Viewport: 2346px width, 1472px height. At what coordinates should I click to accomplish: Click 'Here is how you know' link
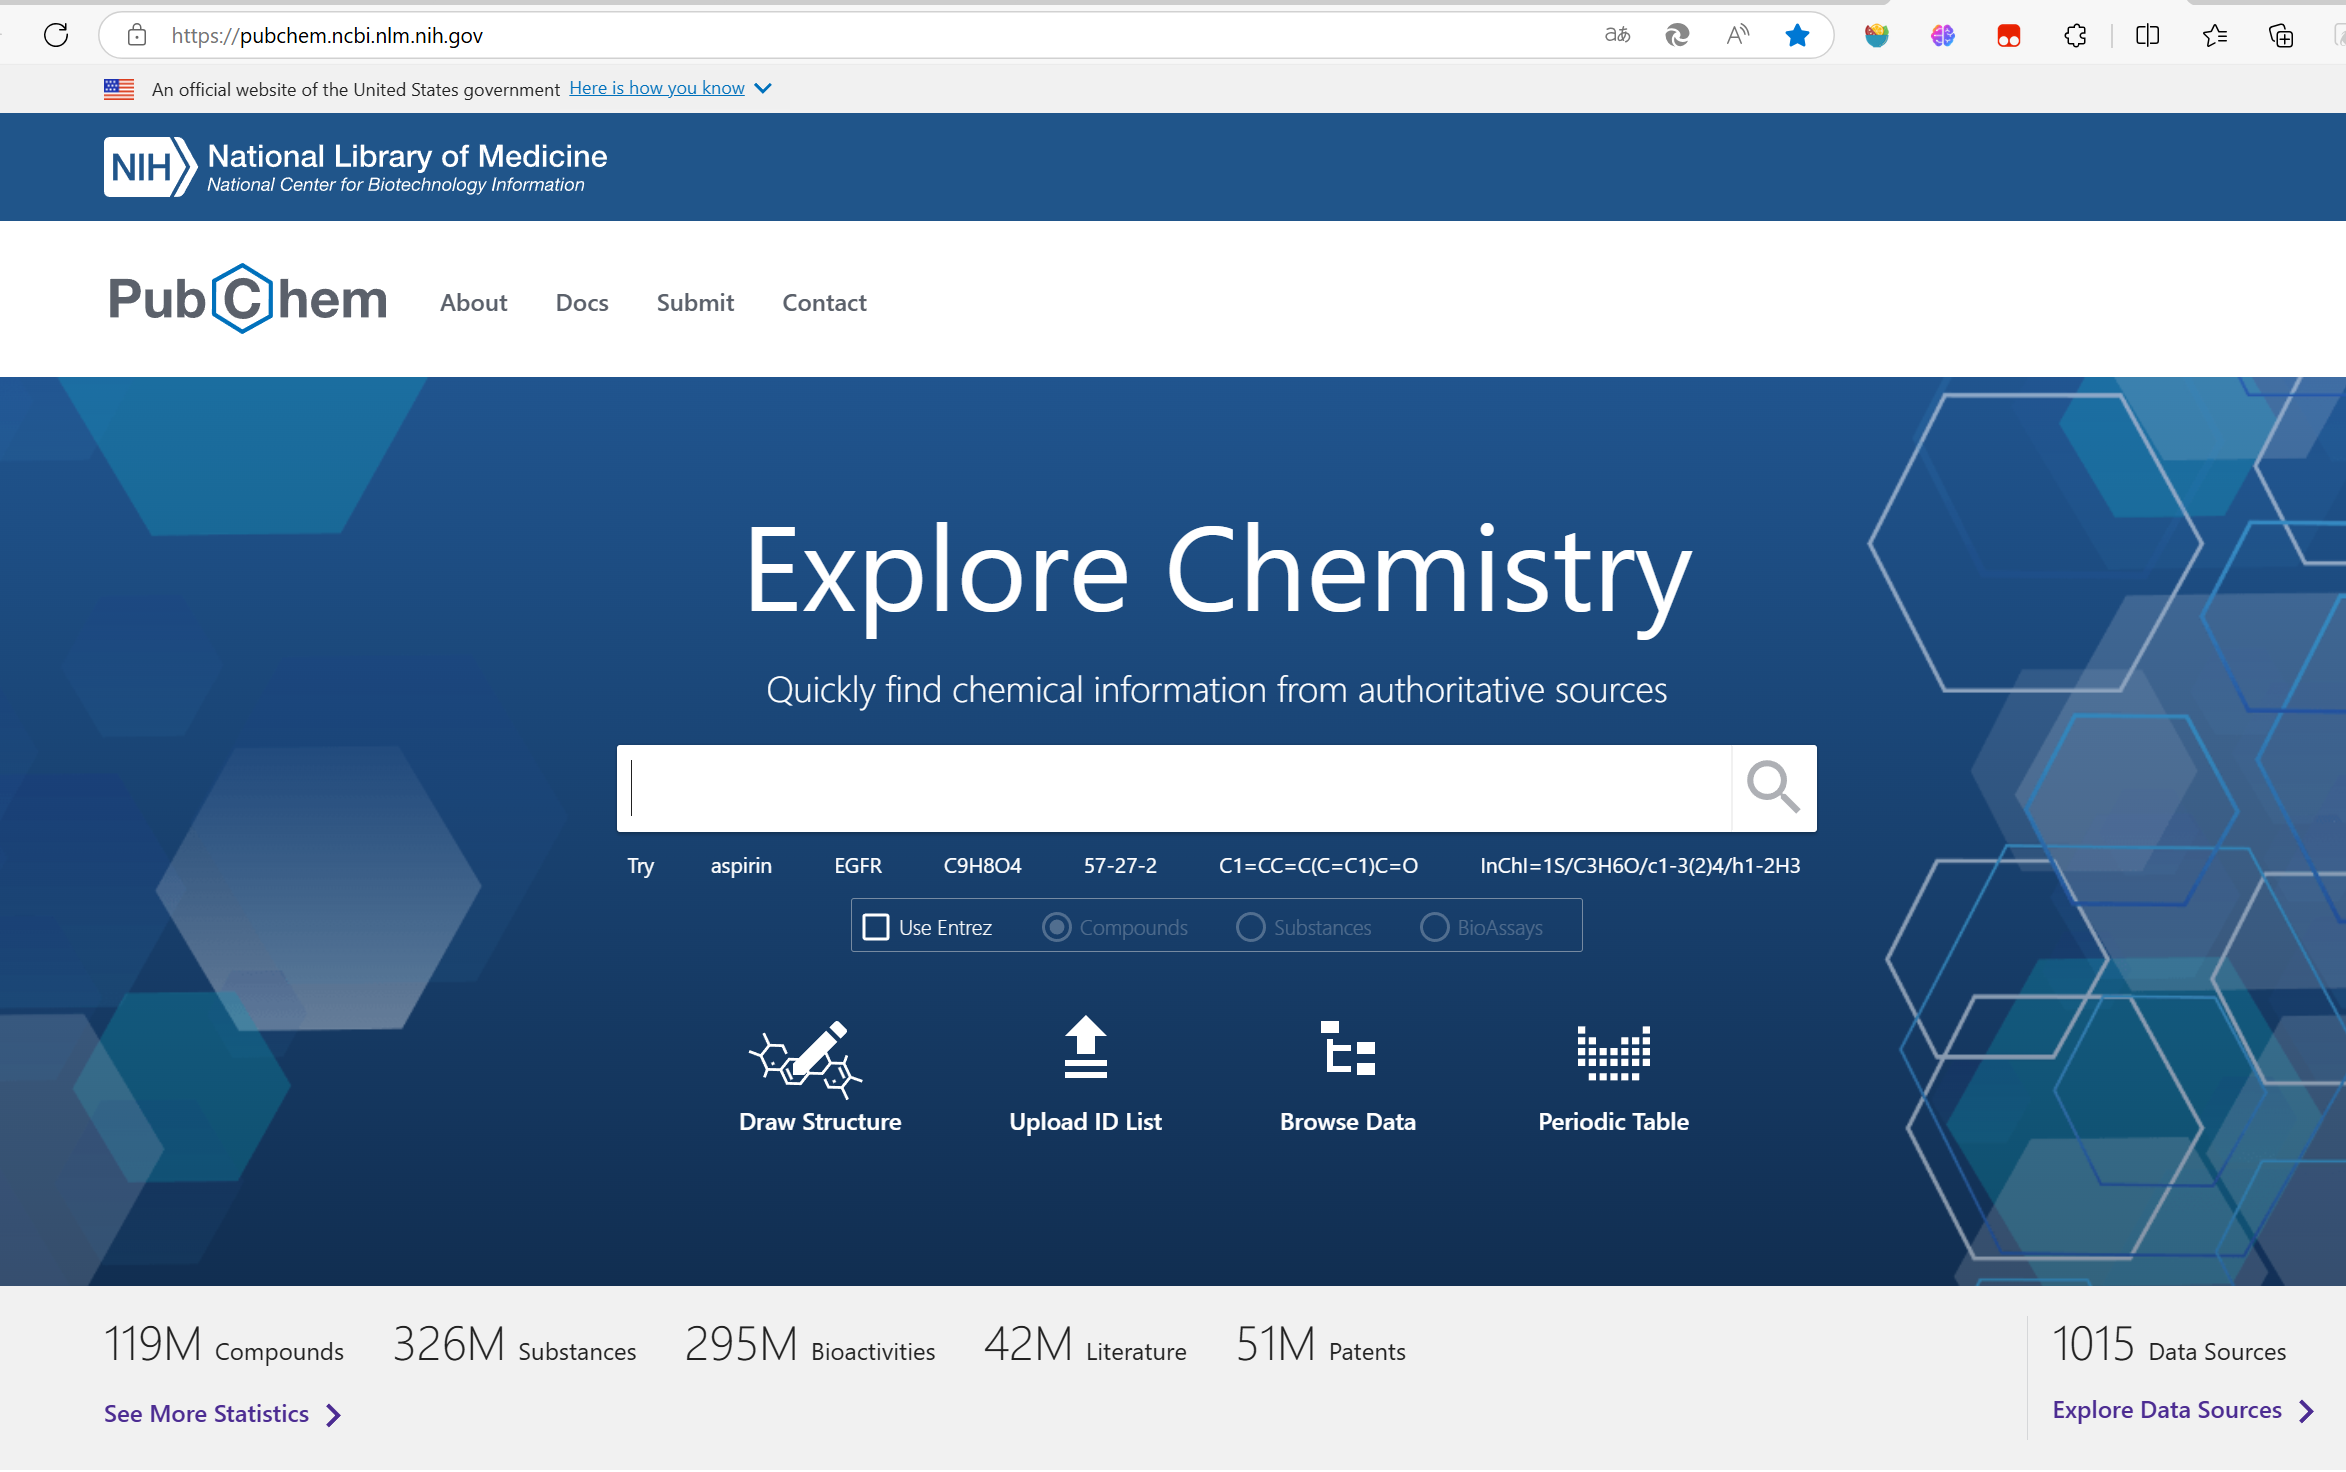(x=657, y=88)
